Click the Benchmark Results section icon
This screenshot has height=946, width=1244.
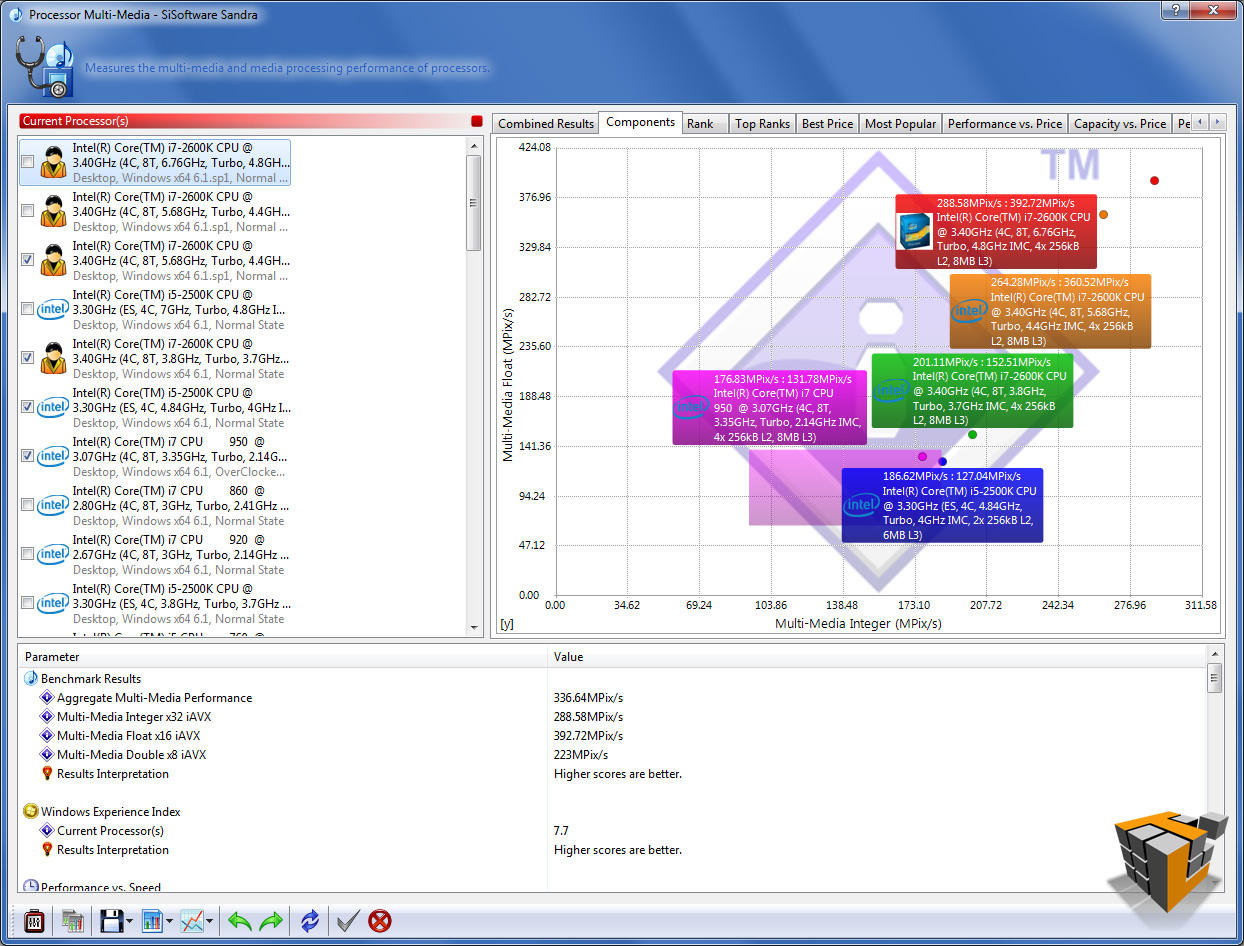31,679
